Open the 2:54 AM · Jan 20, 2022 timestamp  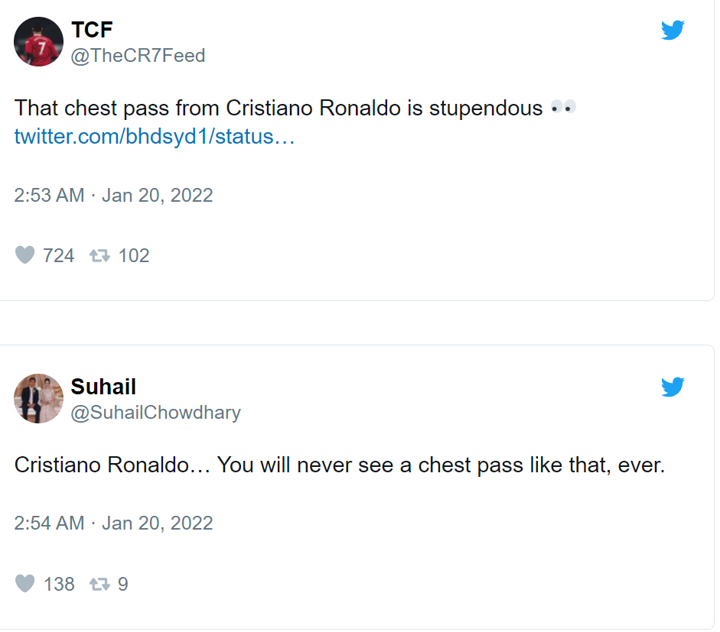tap(113, 523)
